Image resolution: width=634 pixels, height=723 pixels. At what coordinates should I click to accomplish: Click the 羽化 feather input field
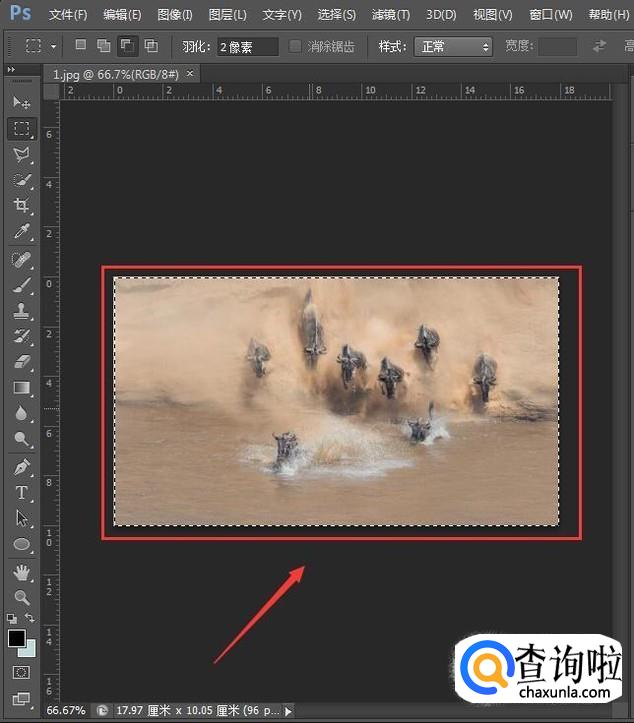[x=247, y=47]
